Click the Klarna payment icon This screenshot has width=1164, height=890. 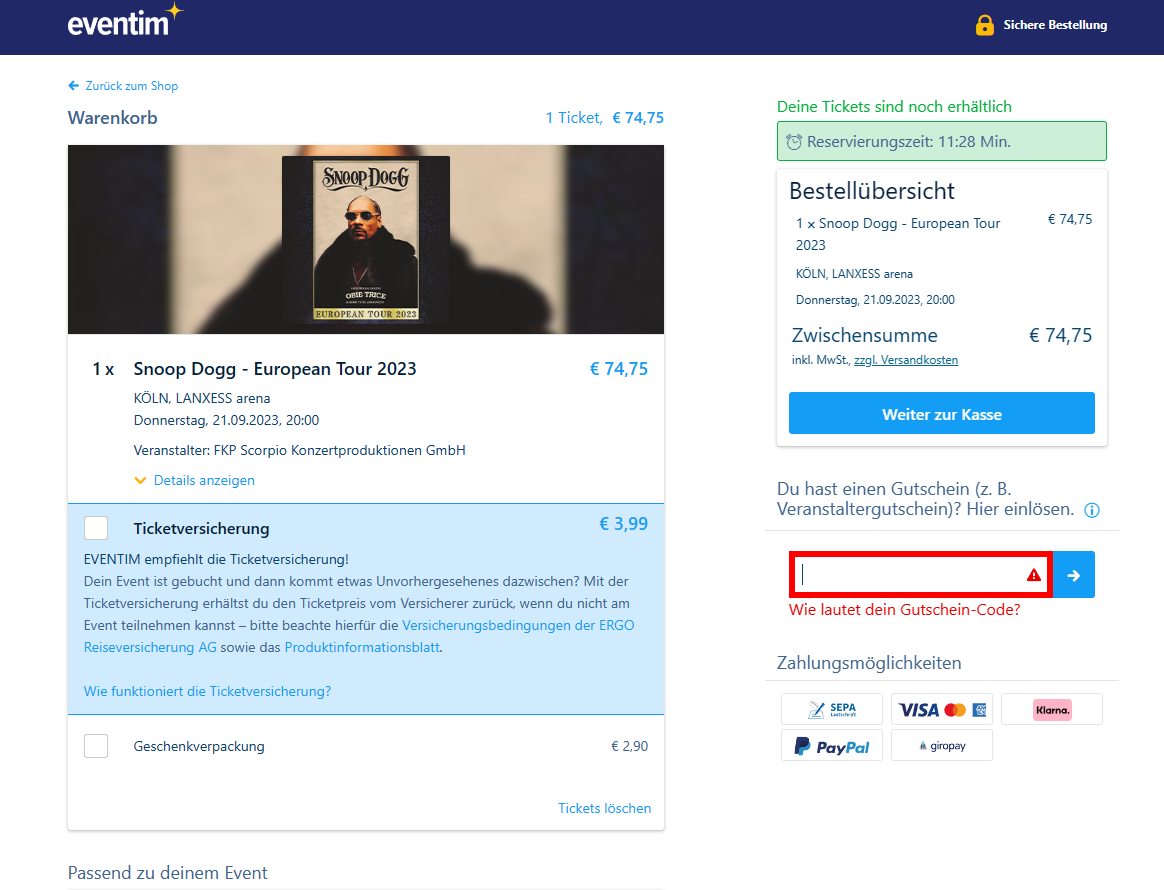1052,709
